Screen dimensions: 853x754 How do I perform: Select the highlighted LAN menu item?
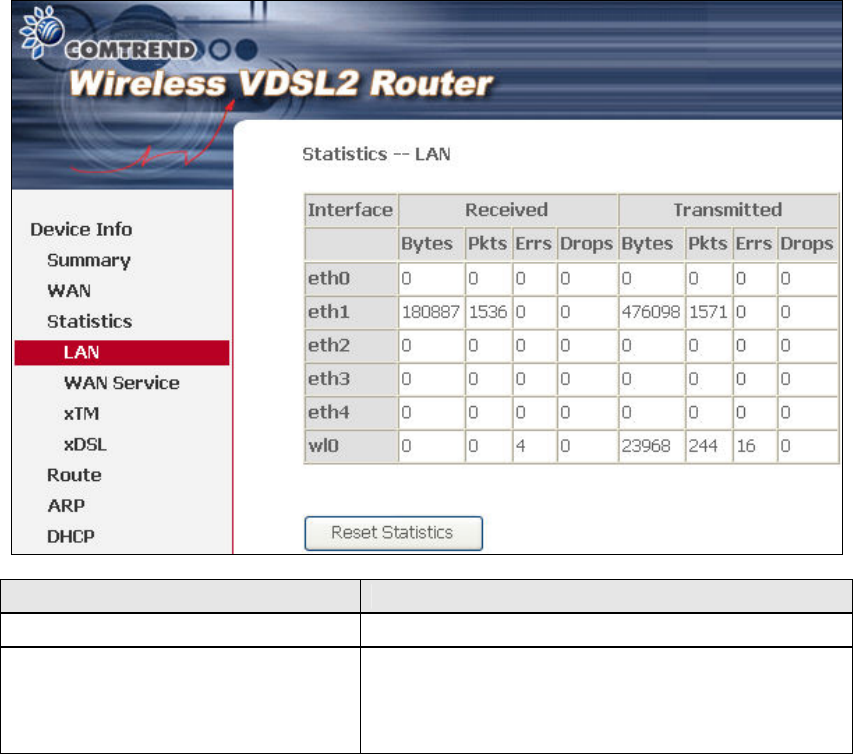(122, 353)
